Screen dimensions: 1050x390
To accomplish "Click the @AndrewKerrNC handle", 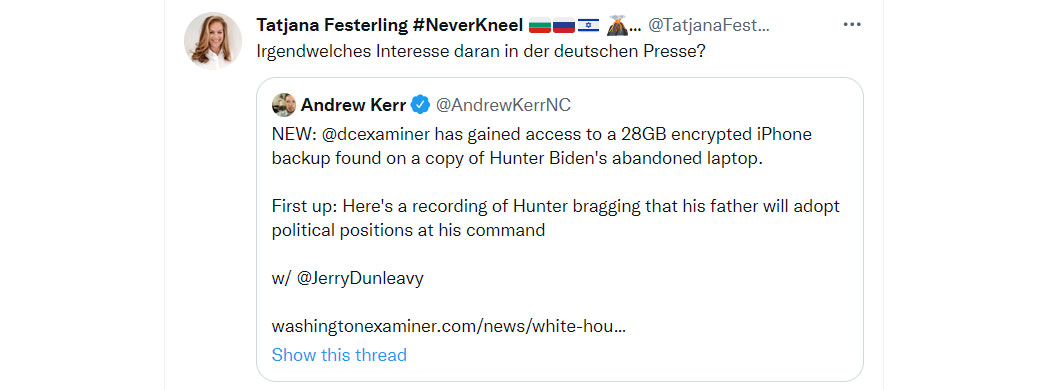I will point(503,105).
